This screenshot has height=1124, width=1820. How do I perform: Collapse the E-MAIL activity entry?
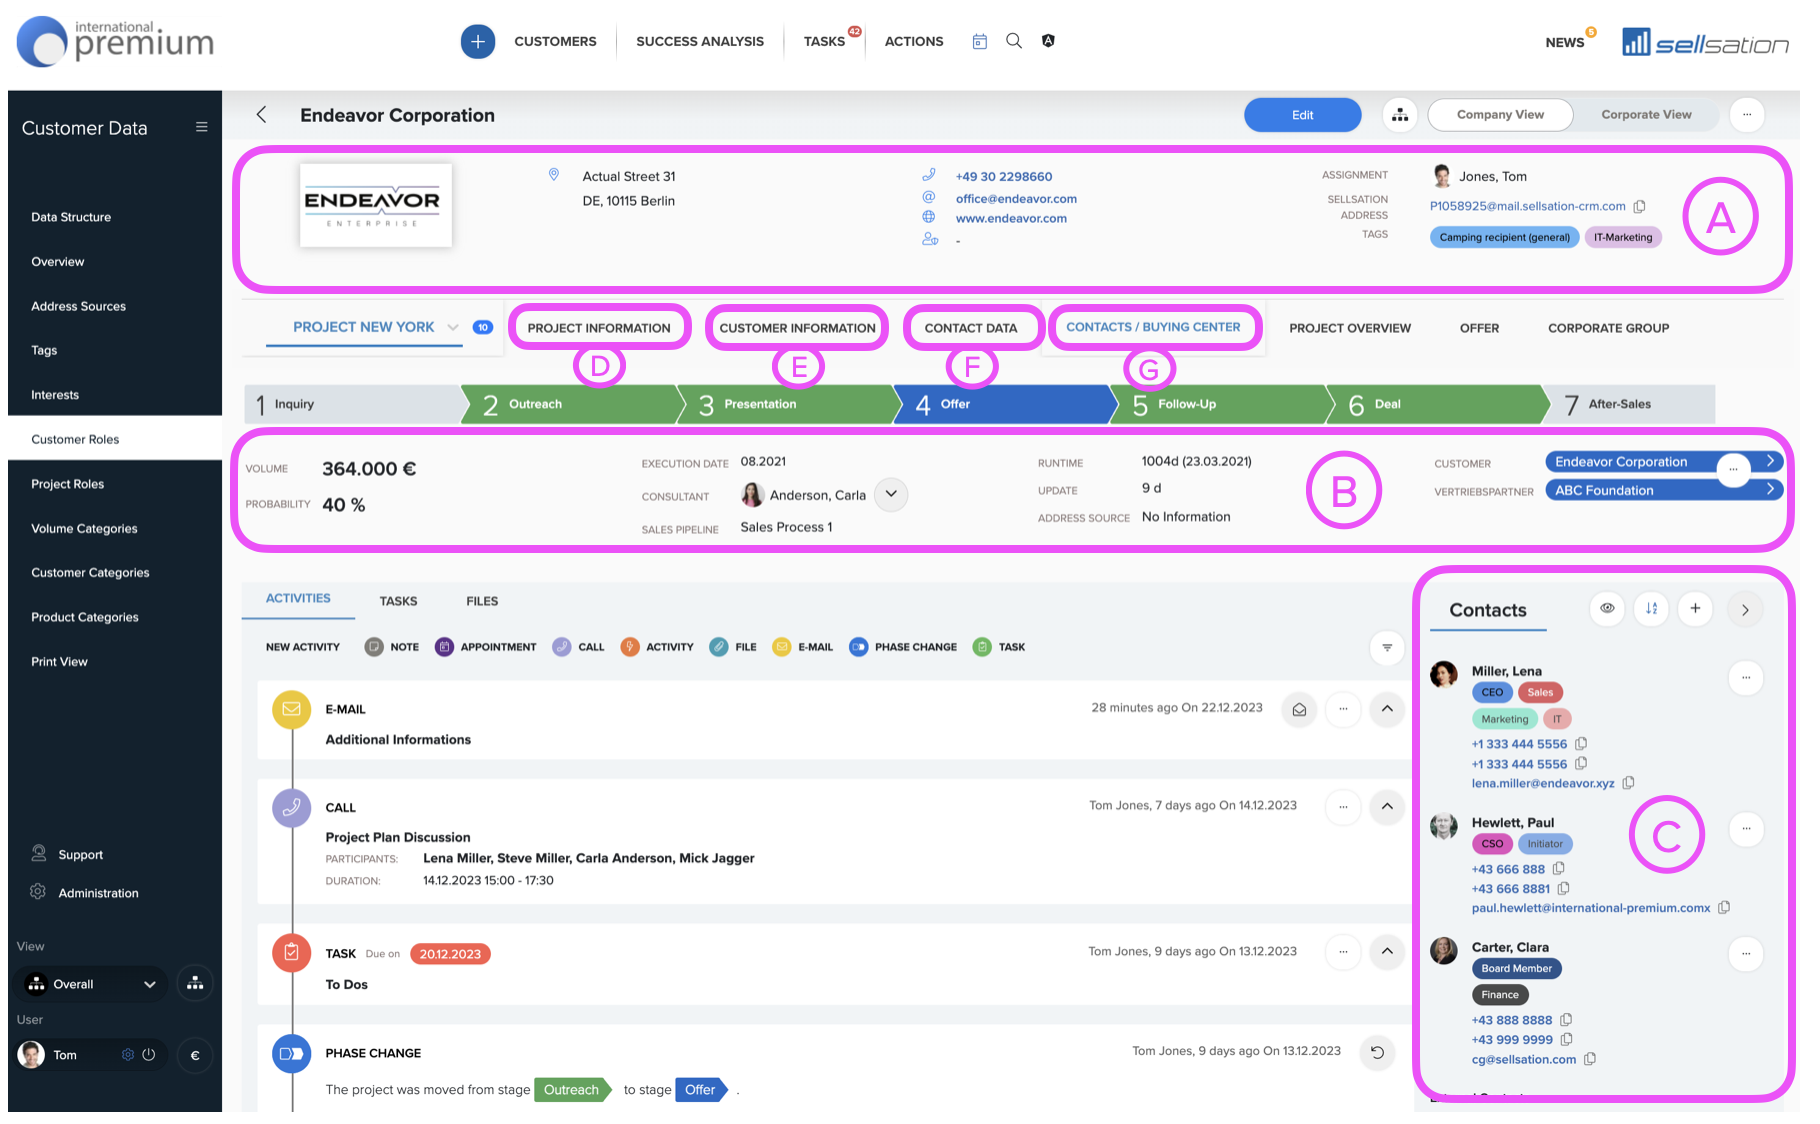(x=1387, y=709)
